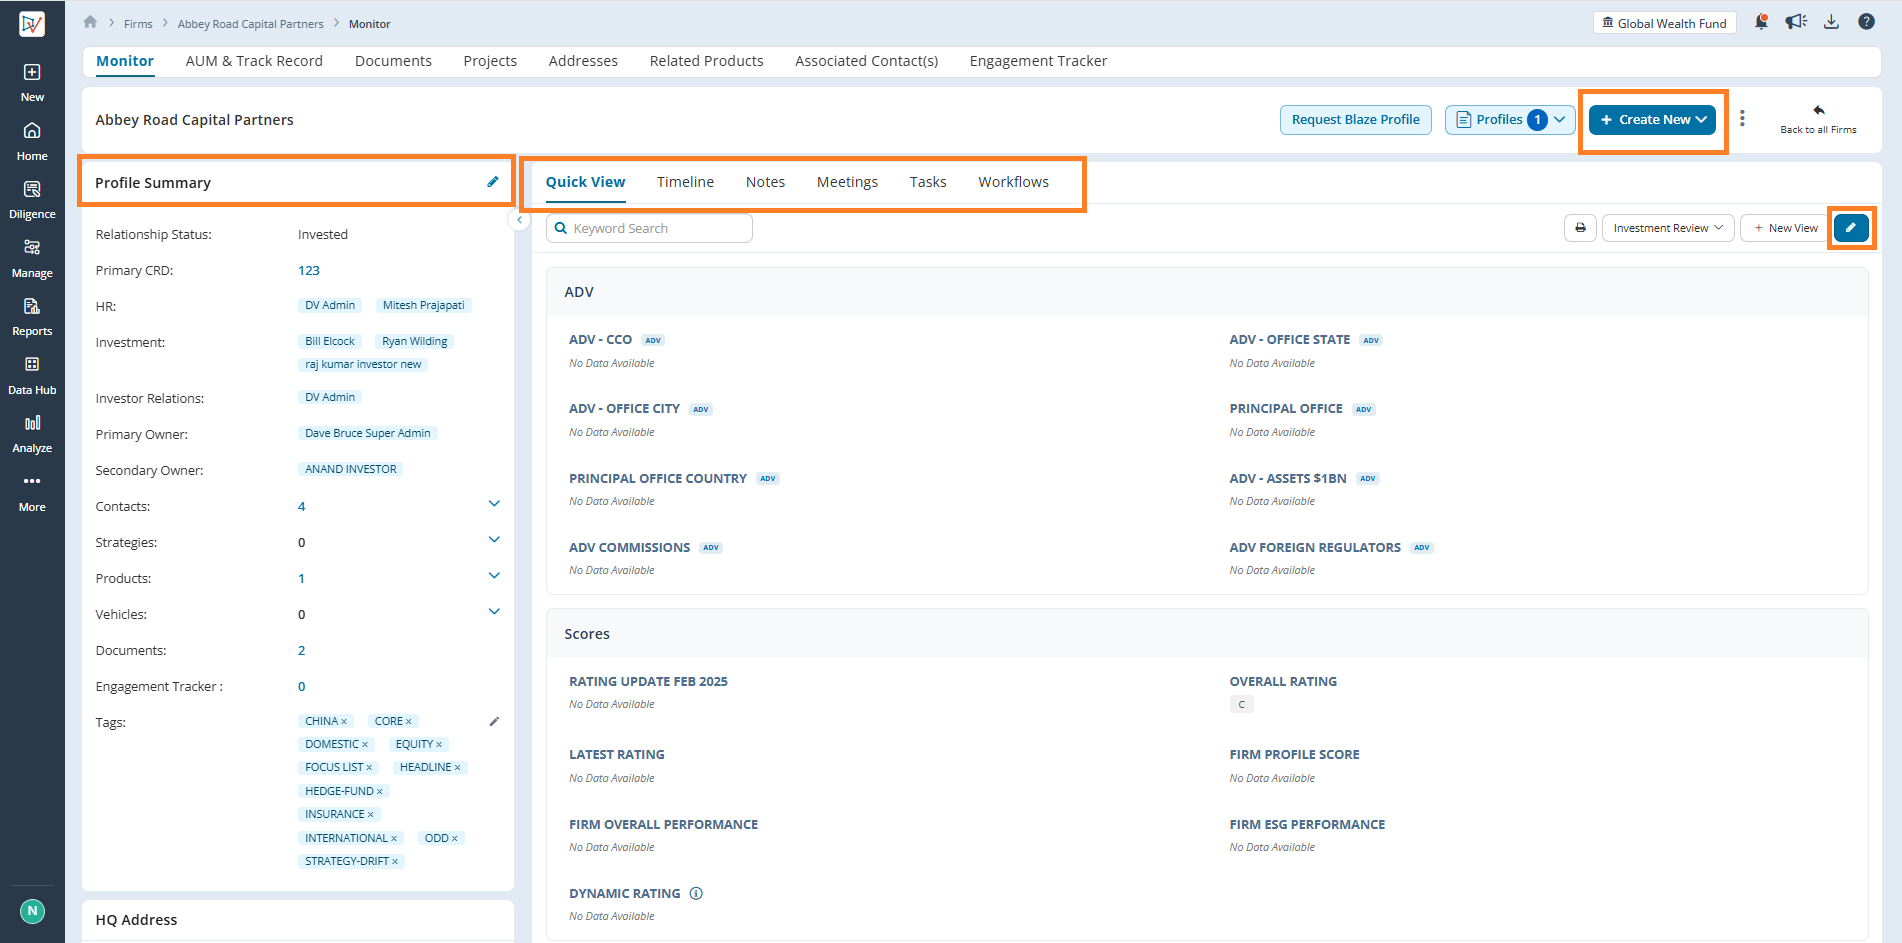Open the Diligence sidebar icon
The image size is (1902, 943).
tap(32, 199)
